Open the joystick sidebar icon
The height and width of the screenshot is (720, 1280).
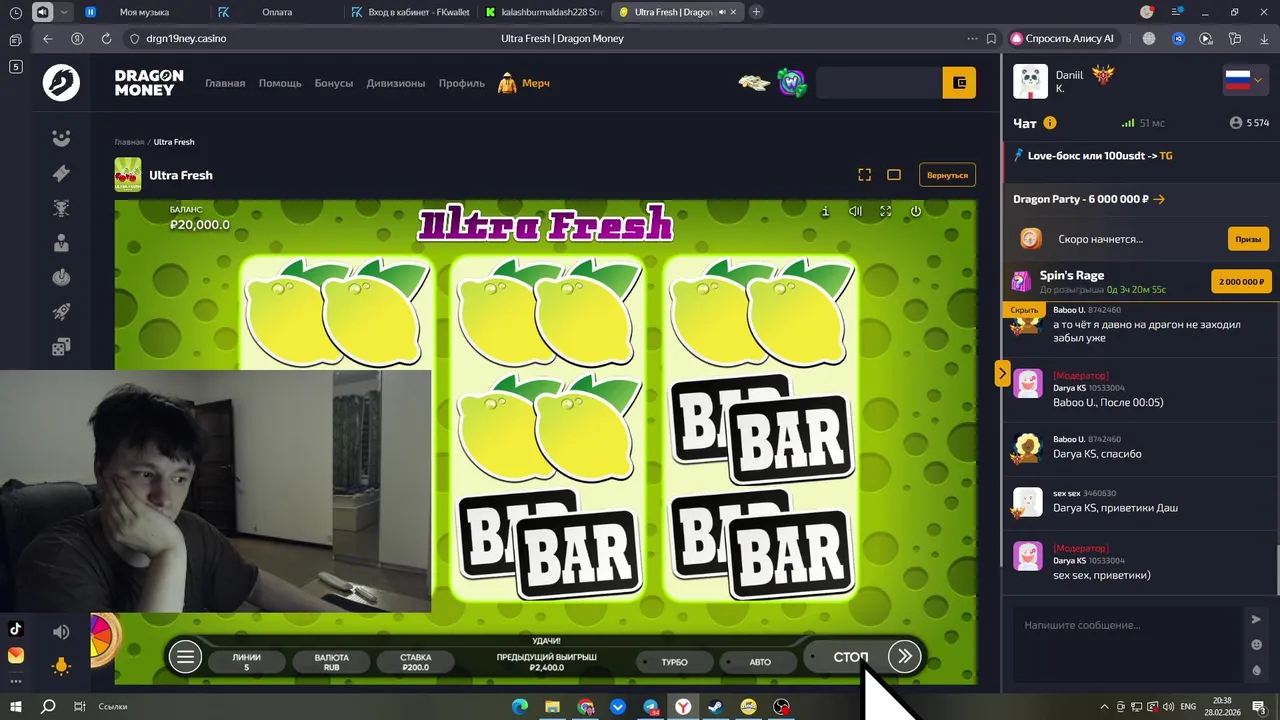pyautogui.click(x=61, y=277)
